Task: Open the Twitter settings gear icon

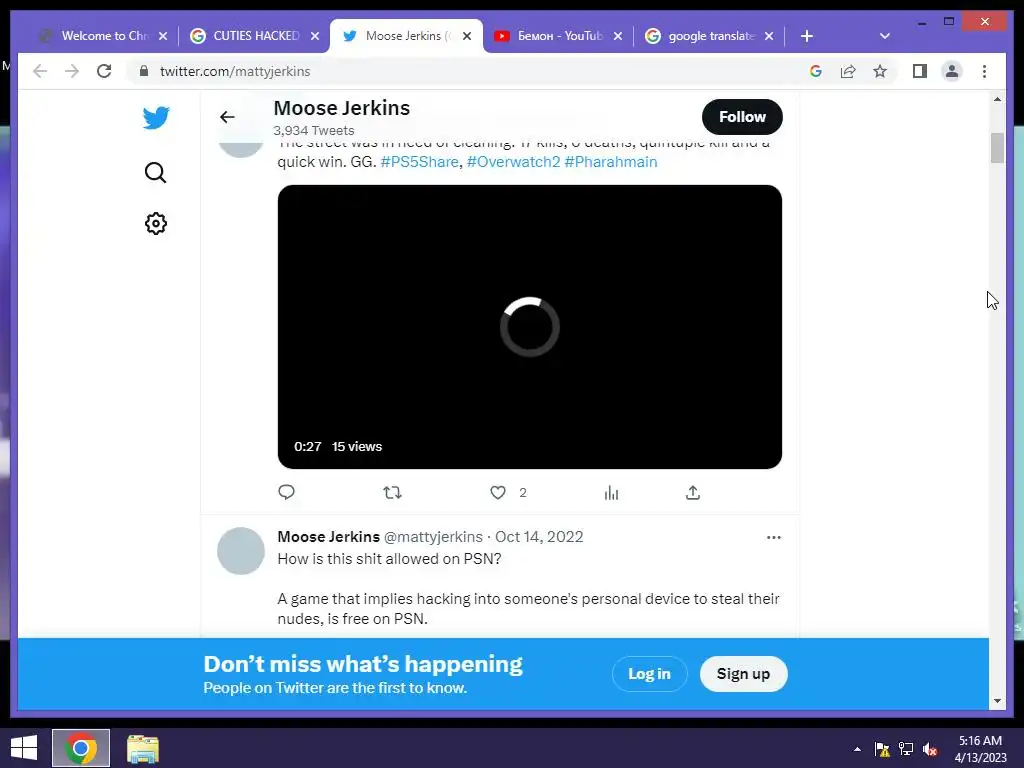Action: (155, 223)
